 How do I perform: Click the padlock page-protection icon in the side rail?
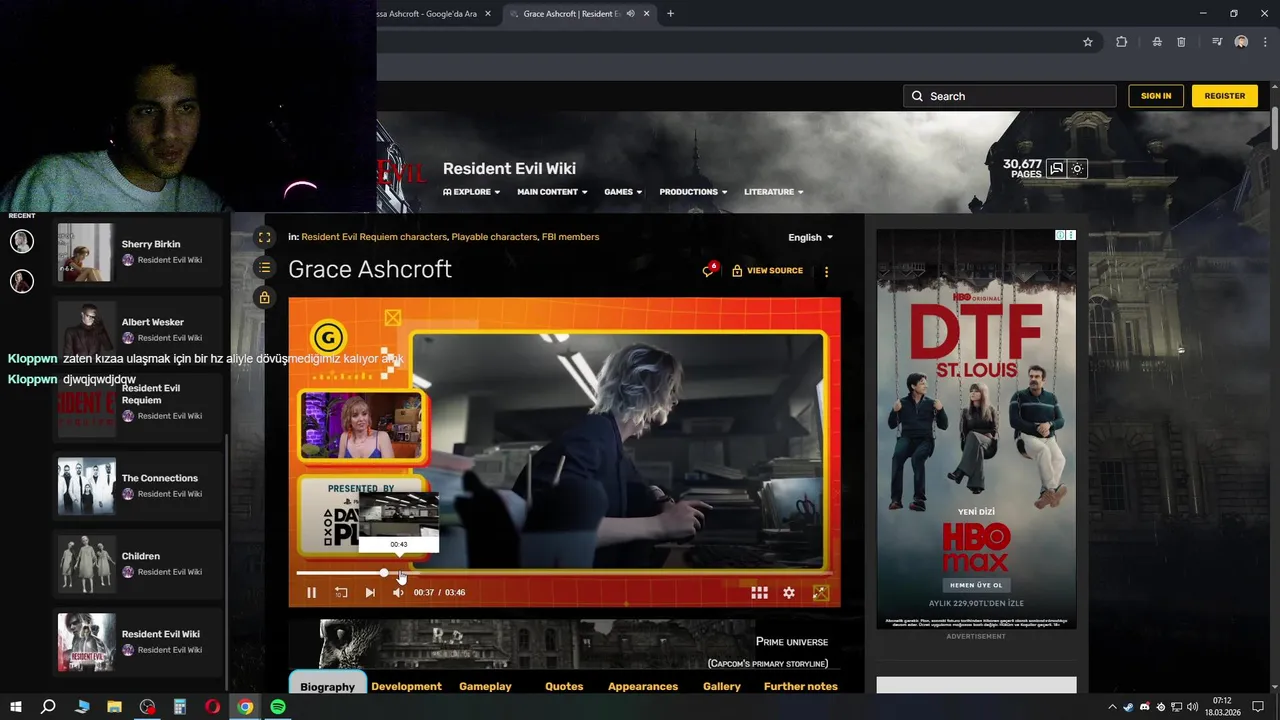[264, 297]
